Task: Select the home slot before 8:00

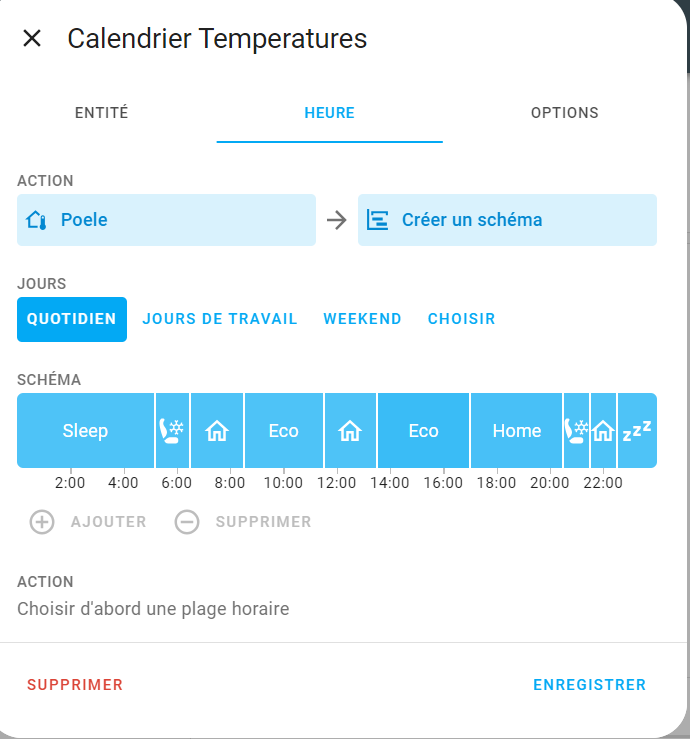Action: [x=217, y=431]
